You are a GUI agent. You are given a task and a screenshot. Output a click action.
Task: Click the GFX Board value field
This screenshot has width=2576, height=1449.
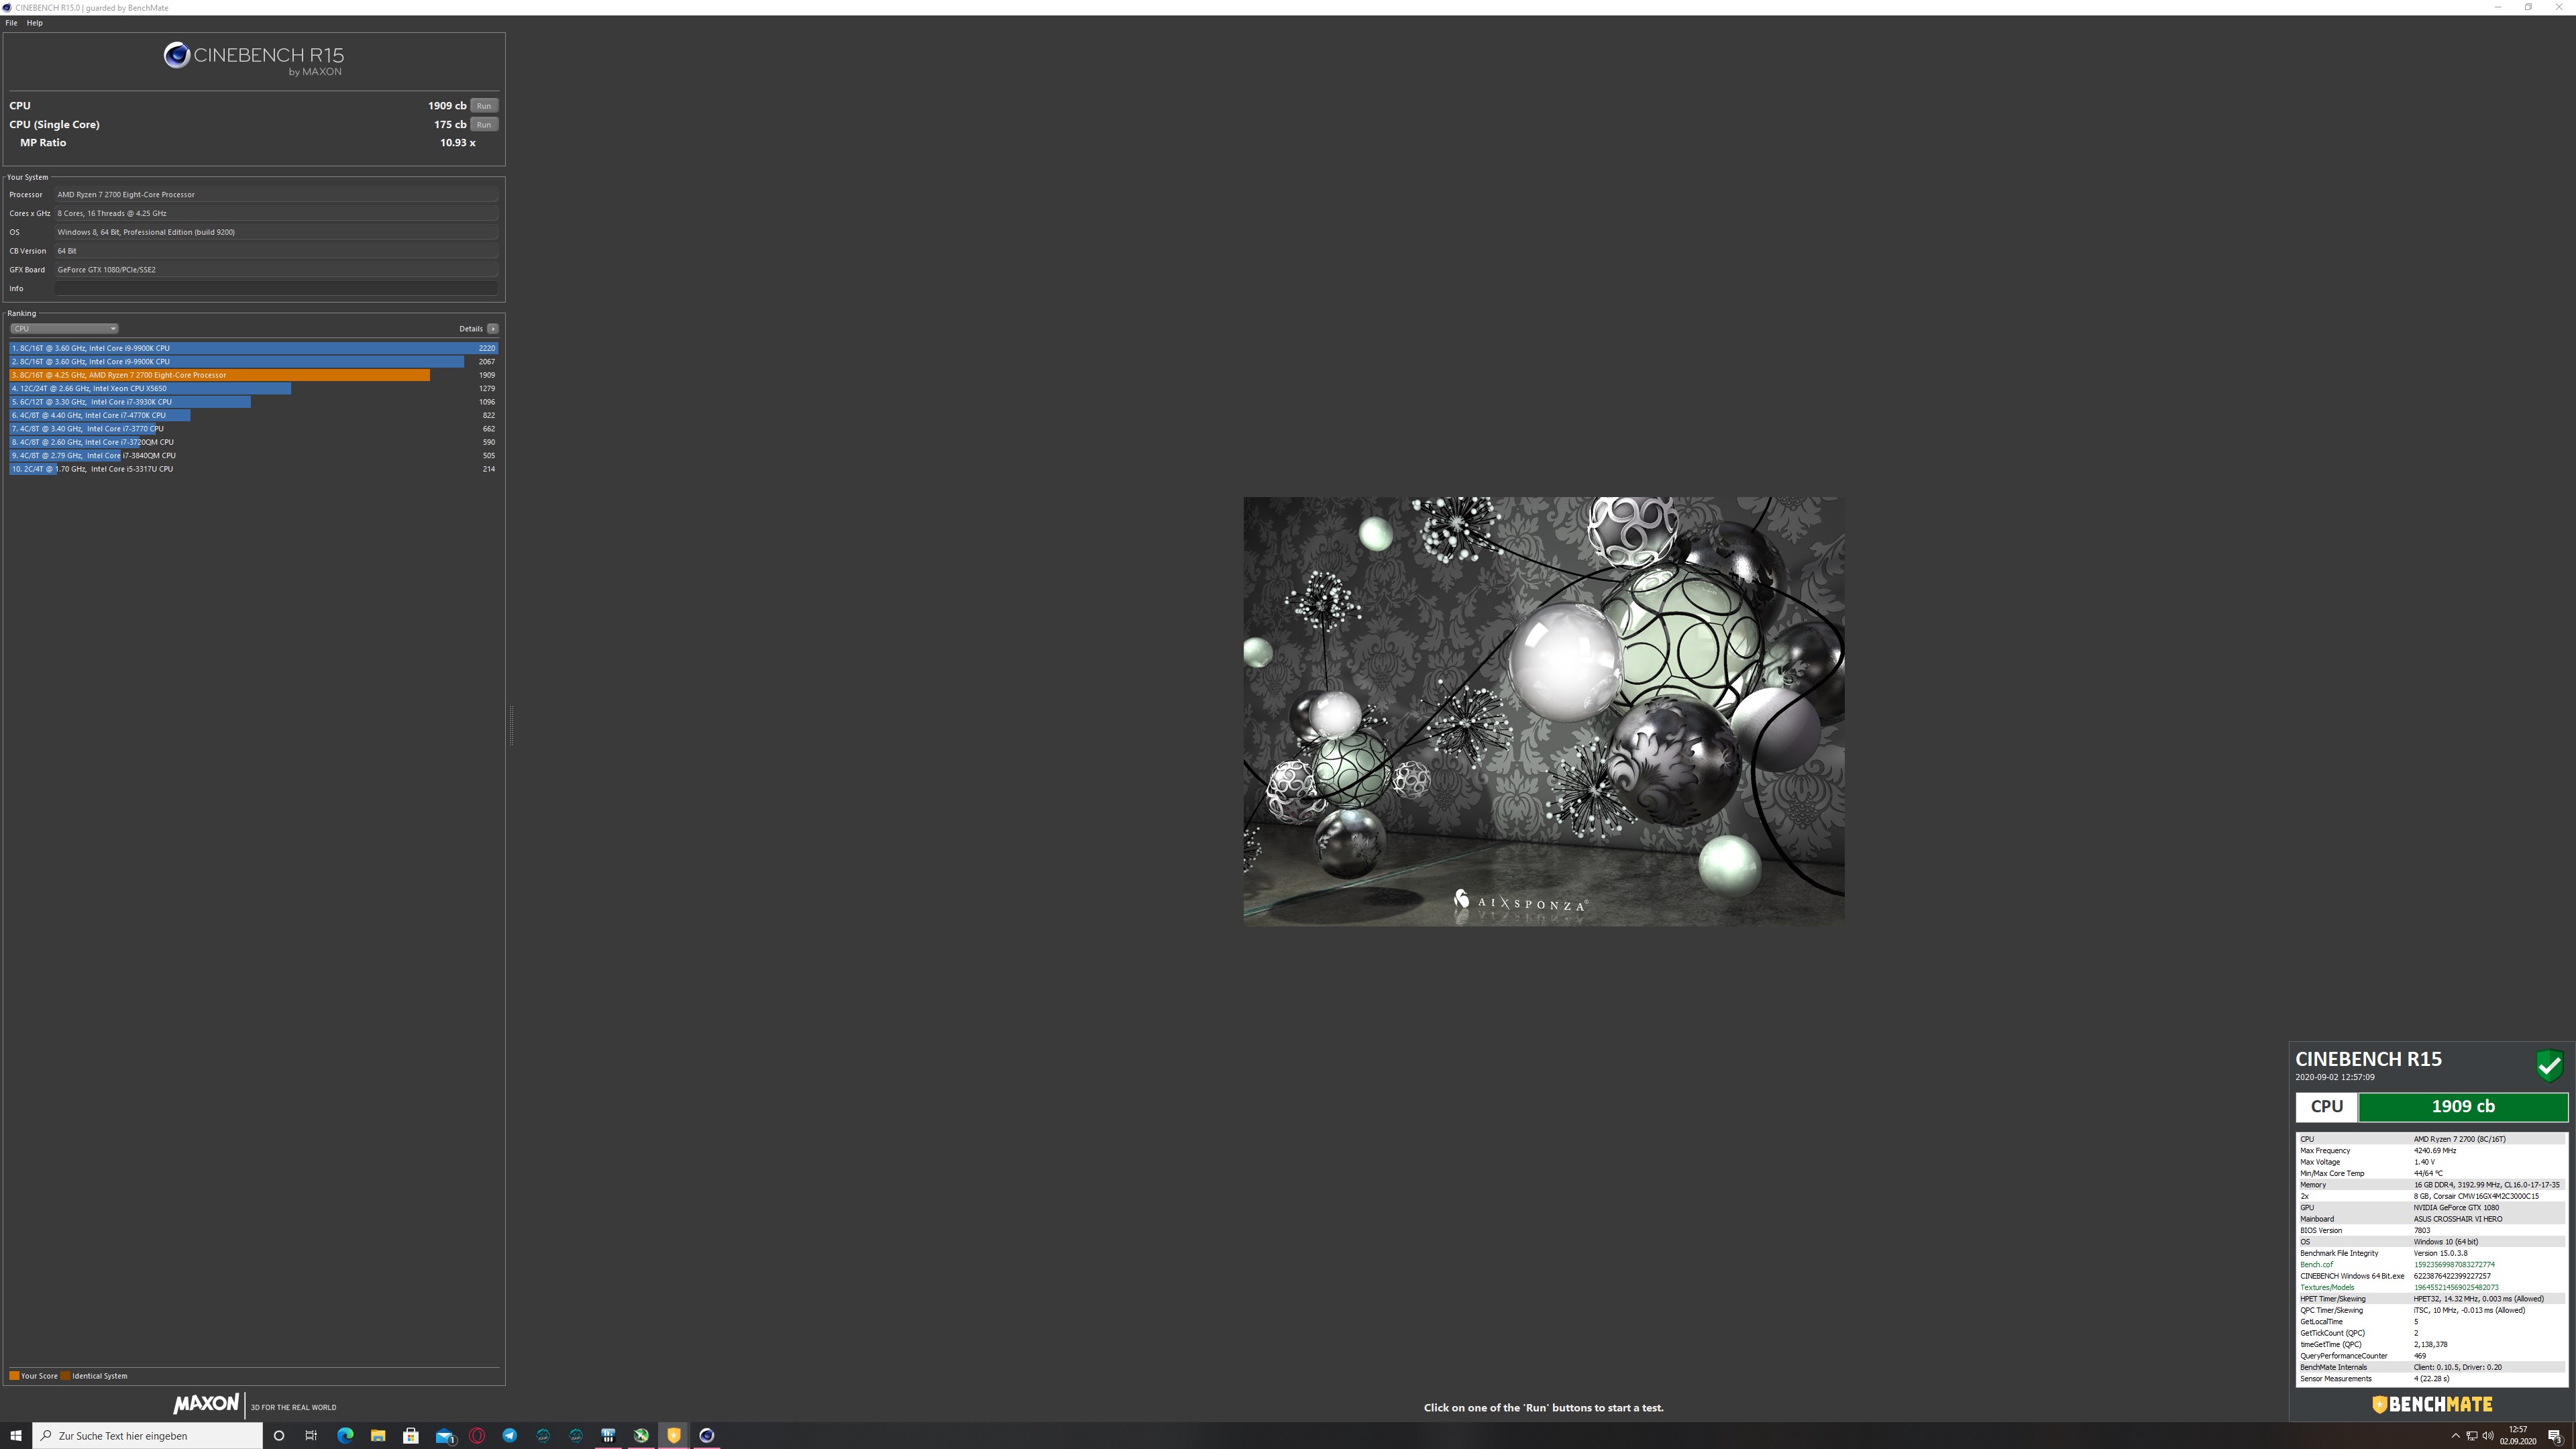coord(276,270)
